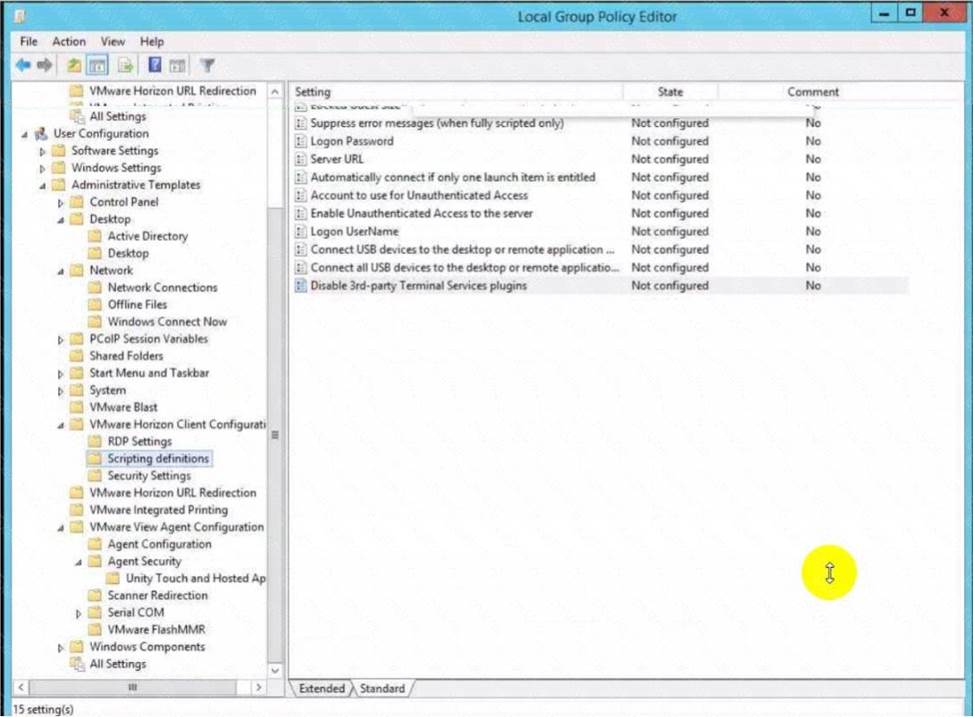Select the 'Connect all USB devices' setting row
This screenshot has height=717, width=973.
(x=601, y=268)
